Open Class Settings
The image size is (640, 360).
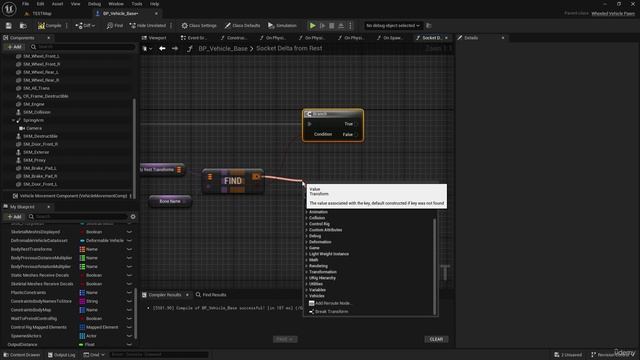pyautogui.click(x=199, y=26)
